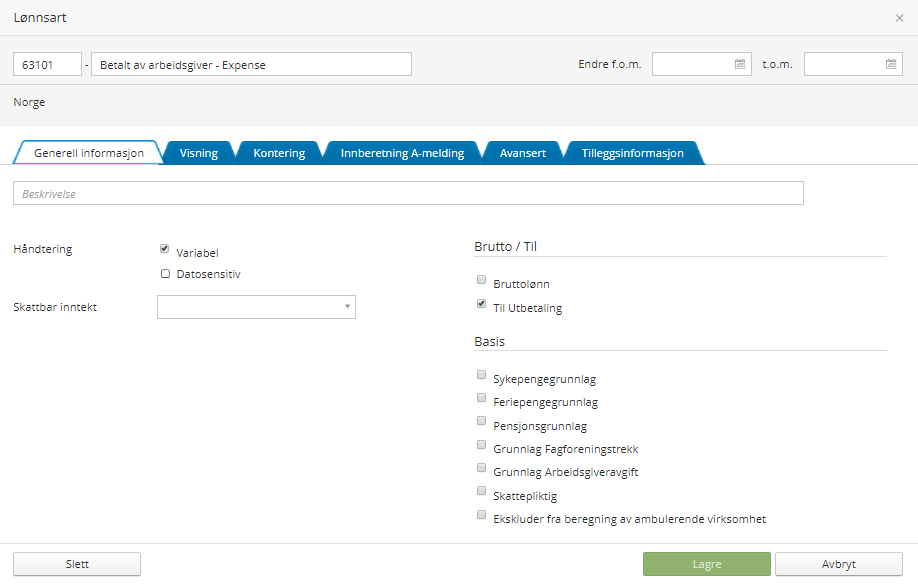This screenshot has width=918, height=588.
Task: Click the Slett button
Action: coord(77,564)
